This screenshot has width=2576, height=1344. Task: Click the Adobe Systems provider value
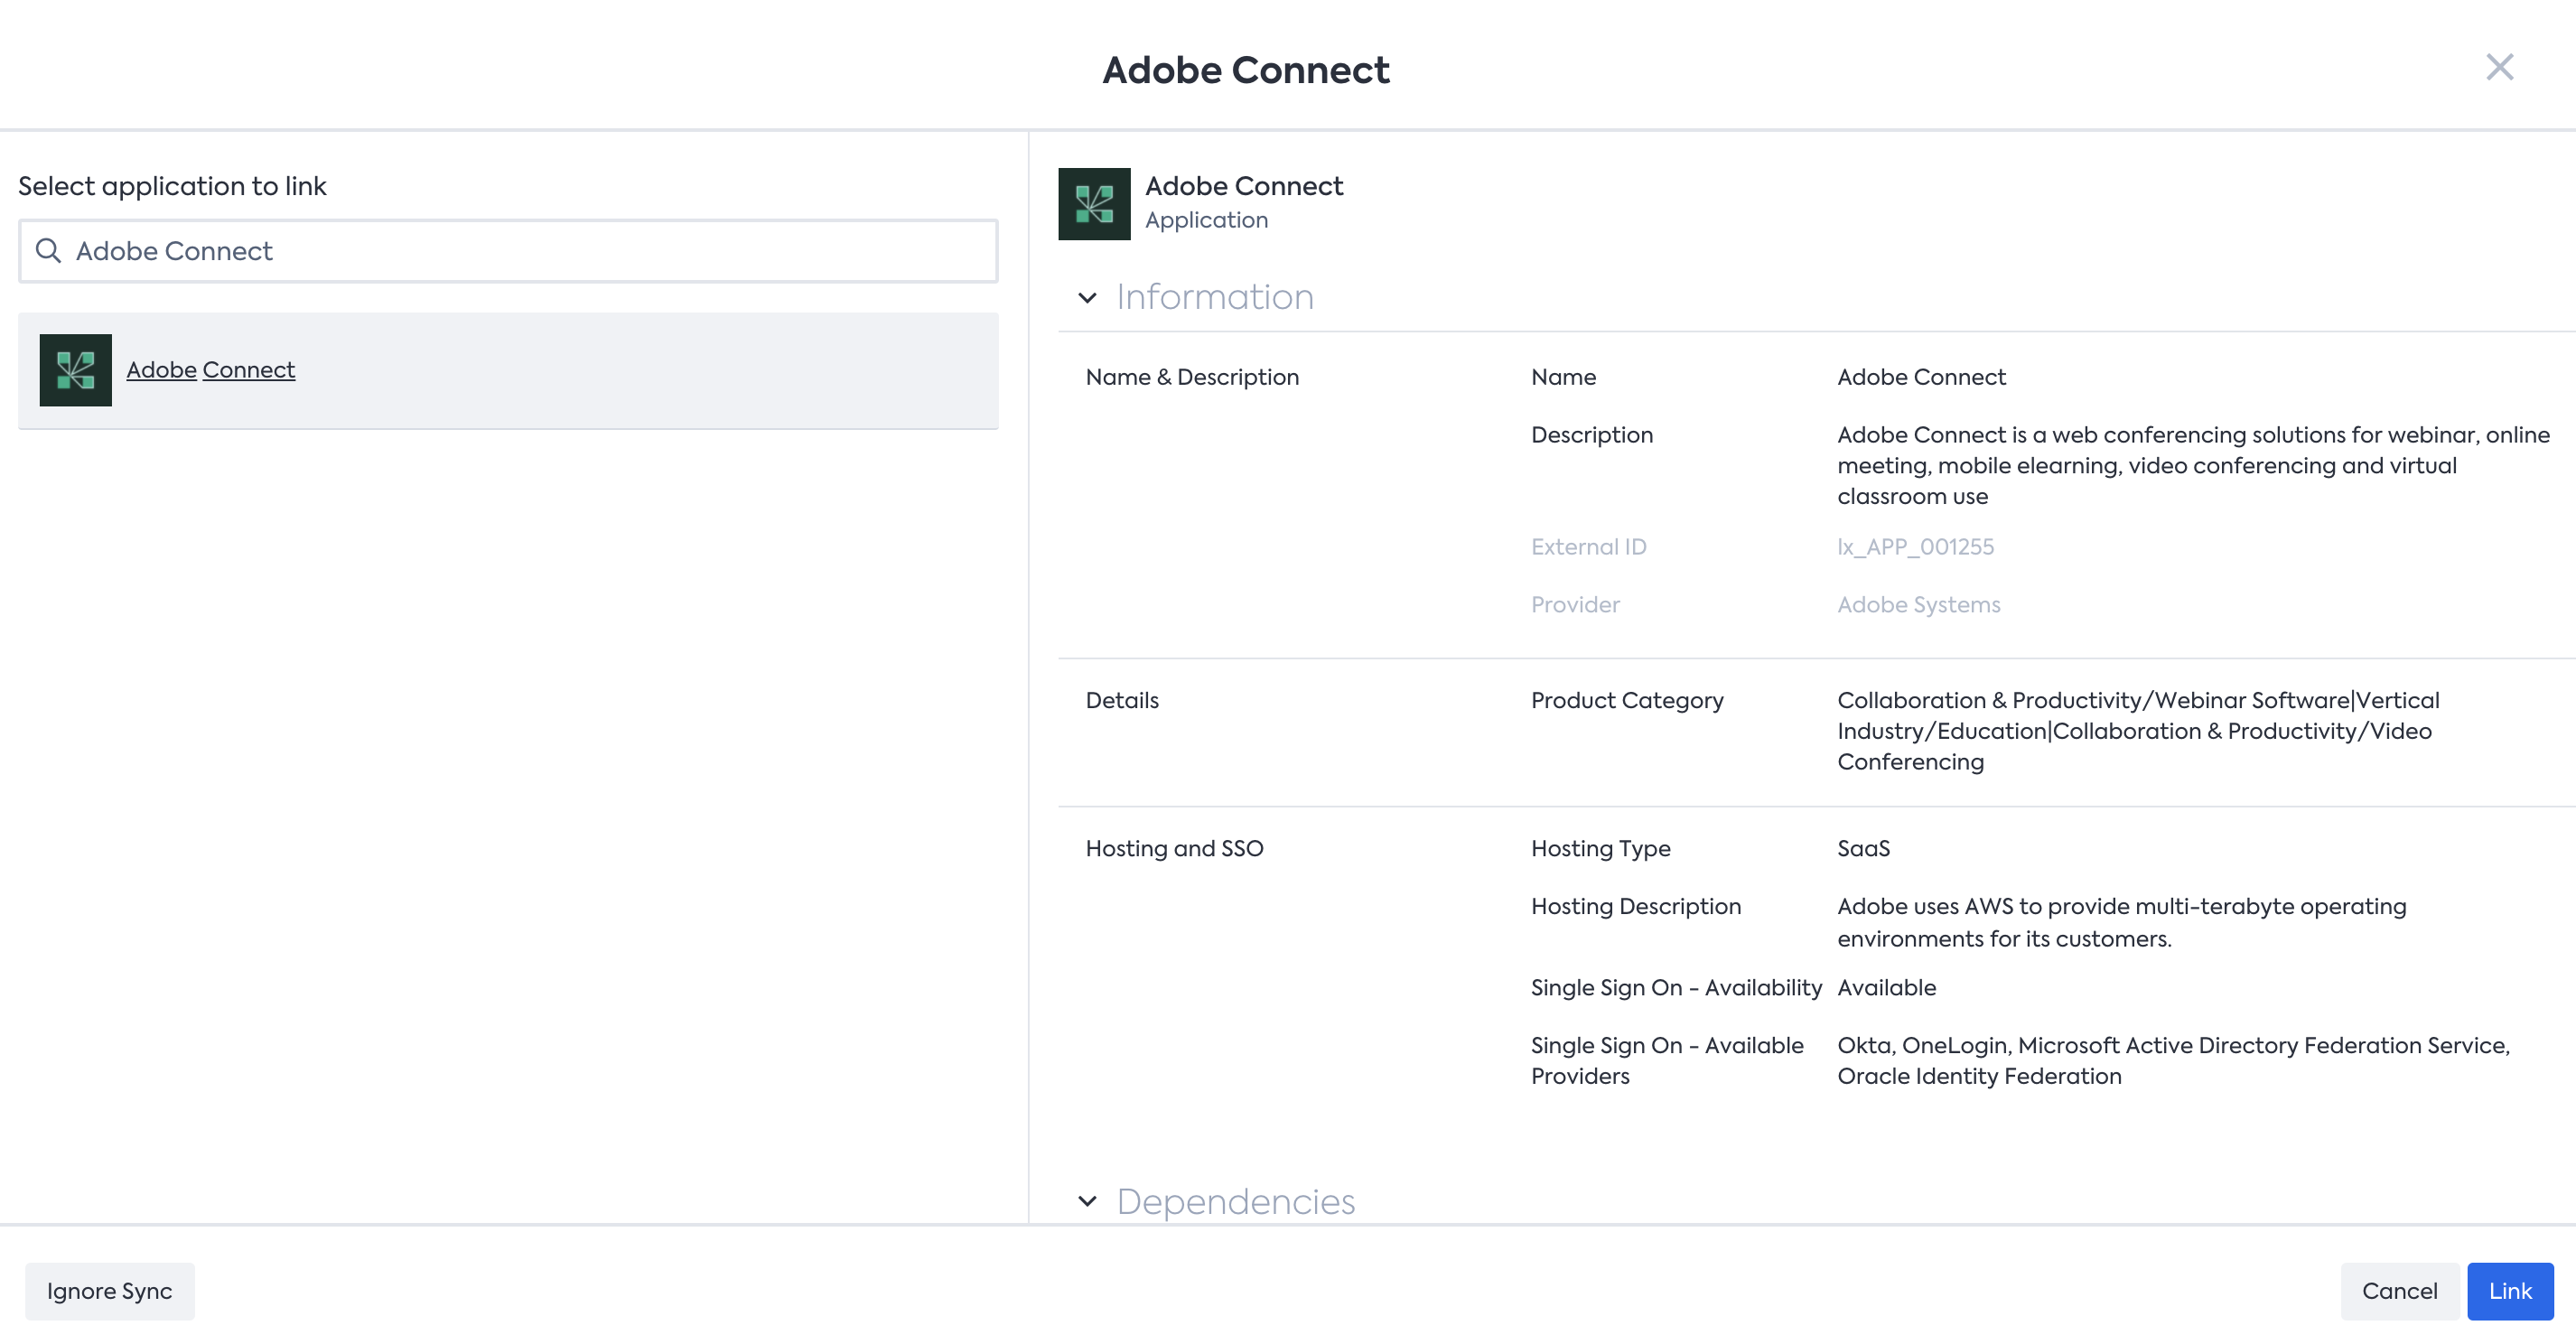(1918, 605)
